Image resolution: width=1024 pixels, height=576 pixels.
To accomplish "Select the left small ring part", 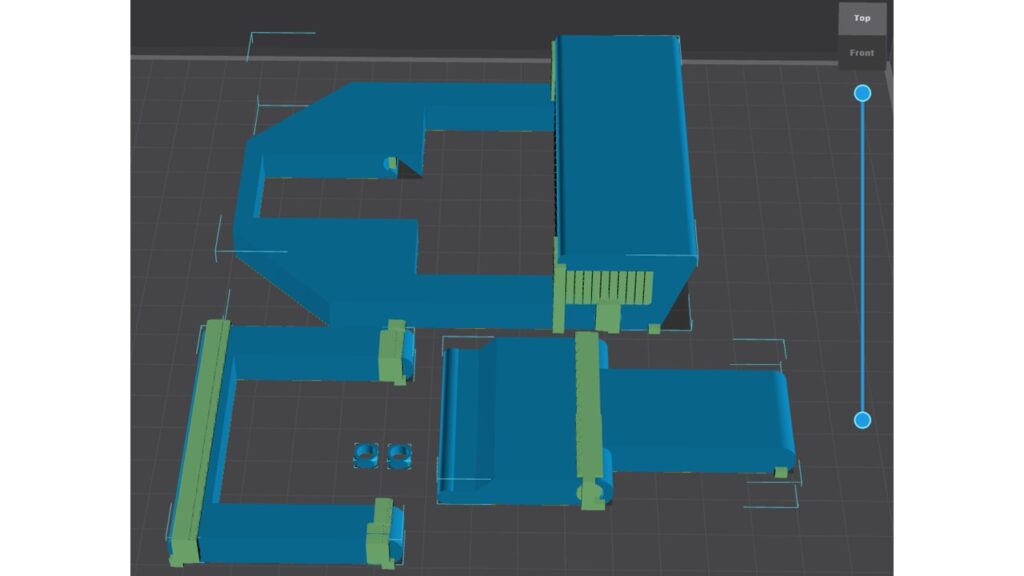I will click(x=366, y=455).
